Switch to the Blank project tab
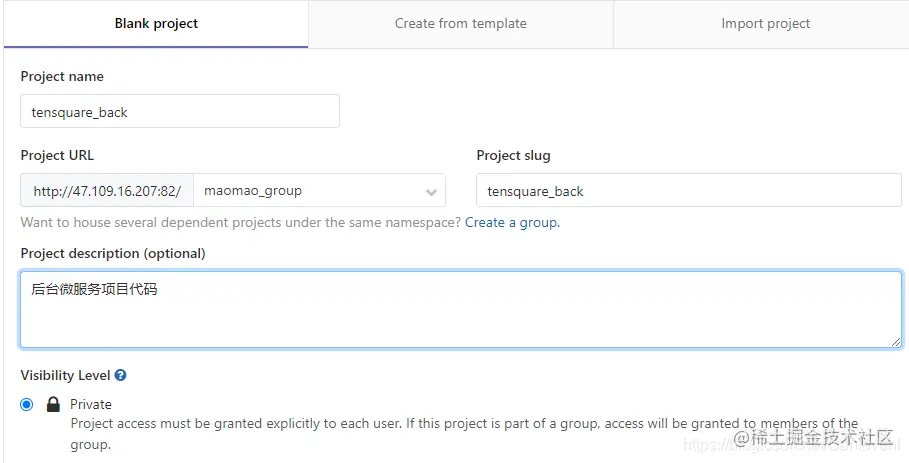Viewport: 909px width, 463px height. (156, 24)
